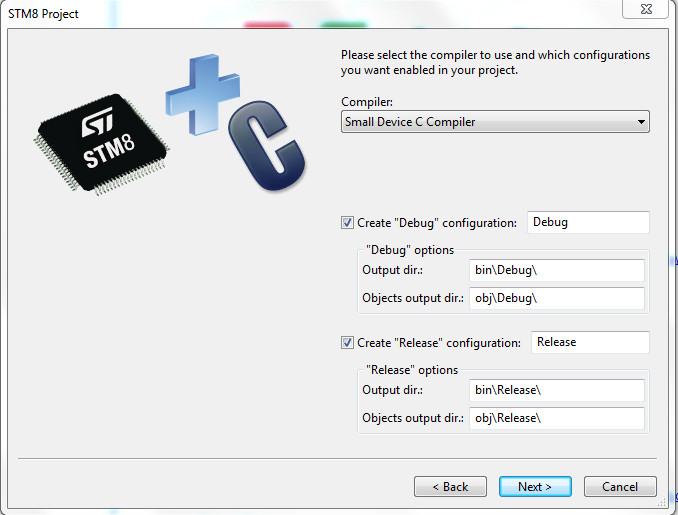Focus the Debug Objects output dir. field
The height and width of the screenshot is (515, 678).
tap(557, 298)
